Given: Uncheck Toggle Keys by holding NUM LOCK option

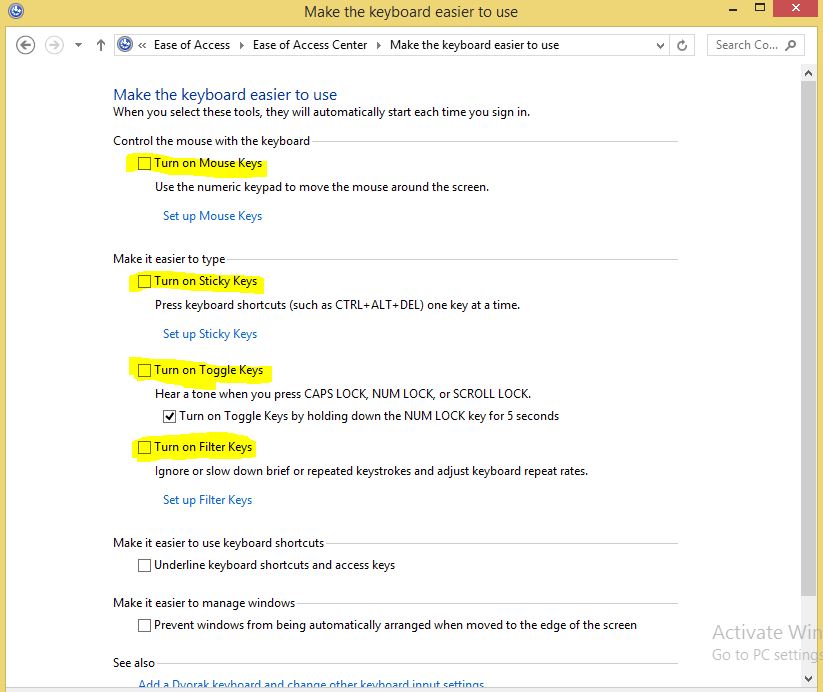Looking at the screenshot, I should tap(169, 416).
